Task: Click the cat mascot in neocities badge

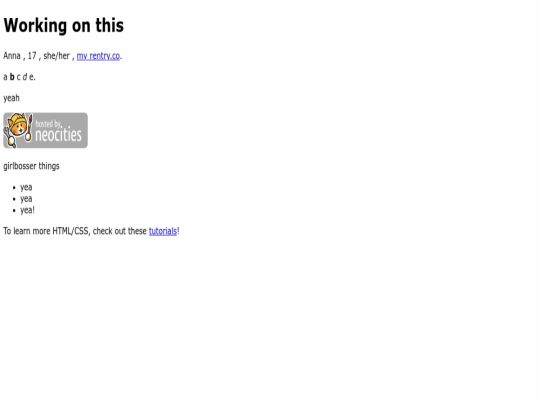Action: click(x=18, y=126)
